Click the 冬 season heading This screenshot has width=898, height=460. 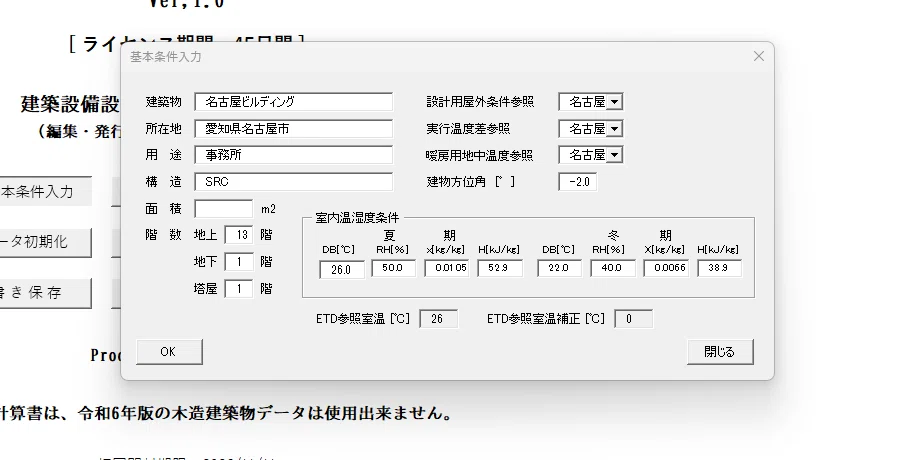613,235
